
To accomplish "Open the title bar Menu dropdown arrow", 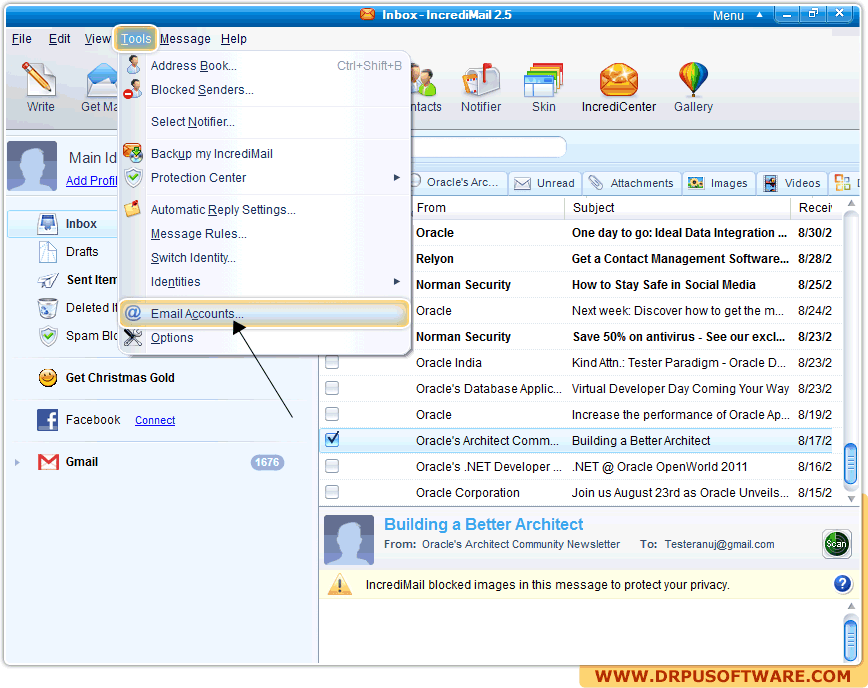I will pos(760,15).
